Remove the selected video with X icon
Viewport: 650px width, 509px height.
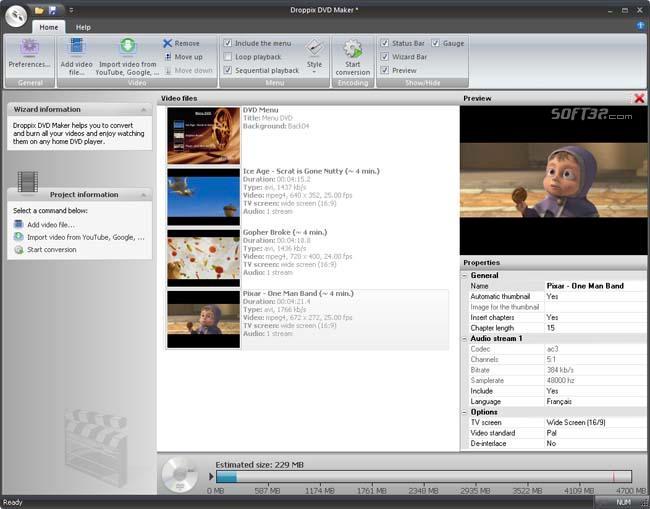click(x=167, y=43)
